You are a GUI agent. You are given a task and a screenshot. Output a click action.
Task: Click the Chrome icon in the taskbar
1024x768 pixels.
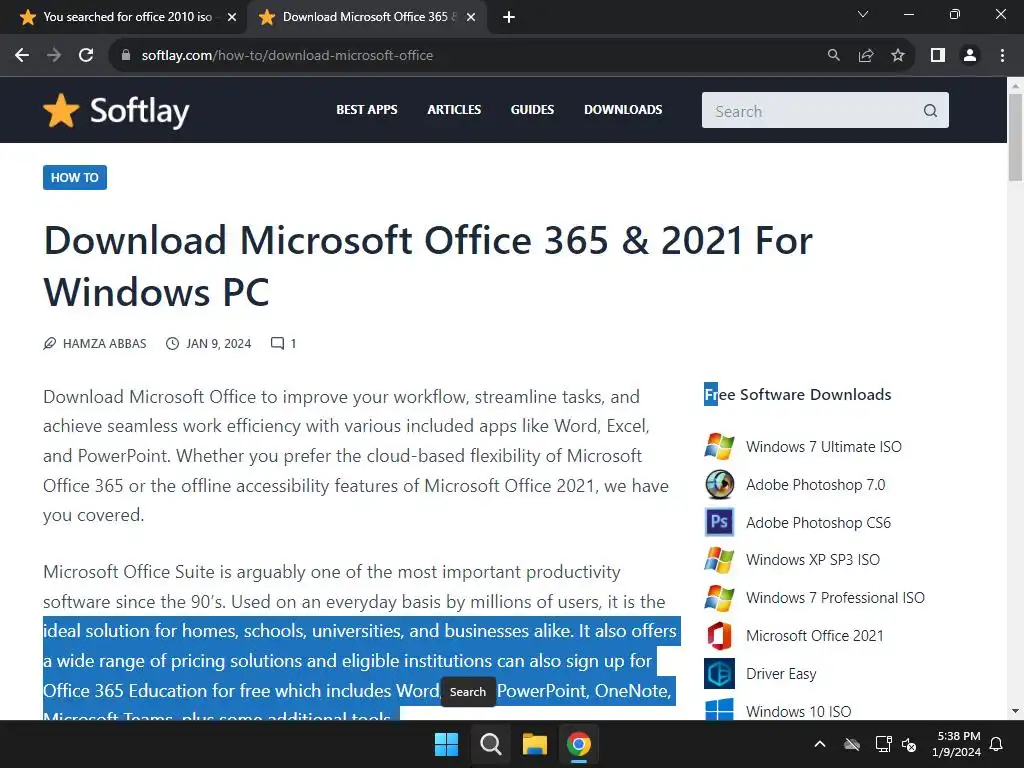coord(579,744)
